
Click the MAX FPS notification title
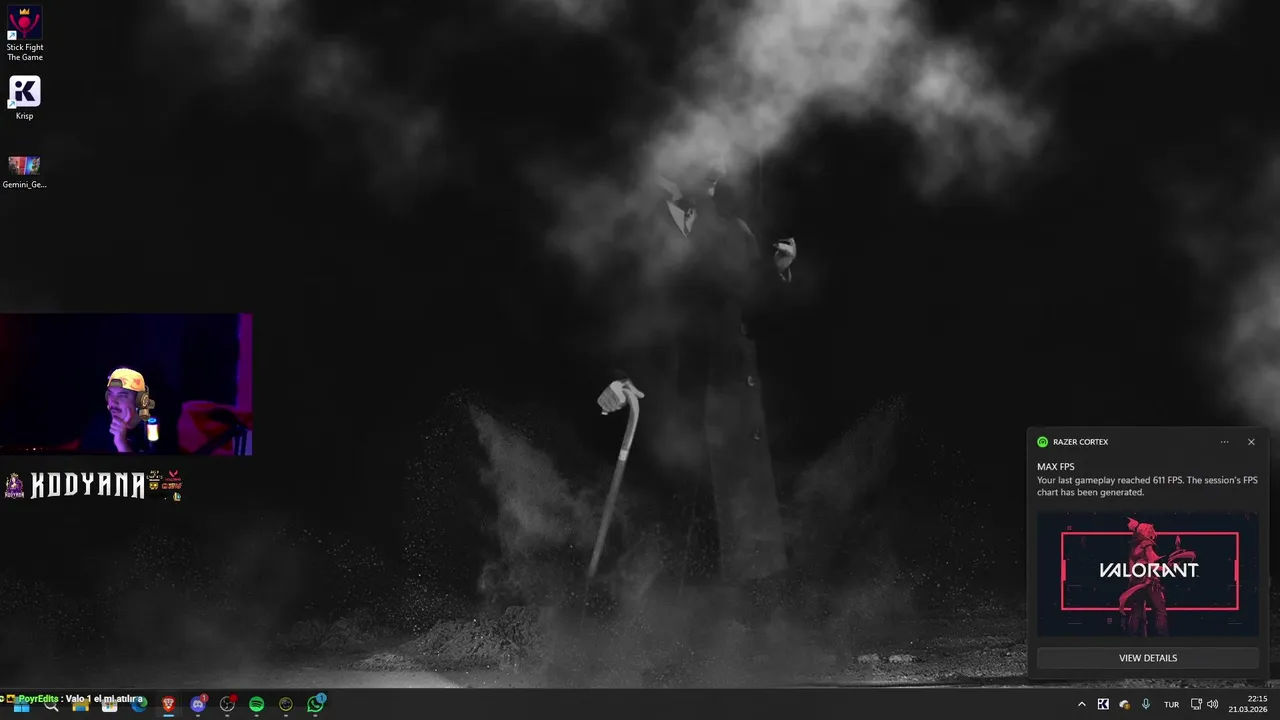(x=1056, y=467)
